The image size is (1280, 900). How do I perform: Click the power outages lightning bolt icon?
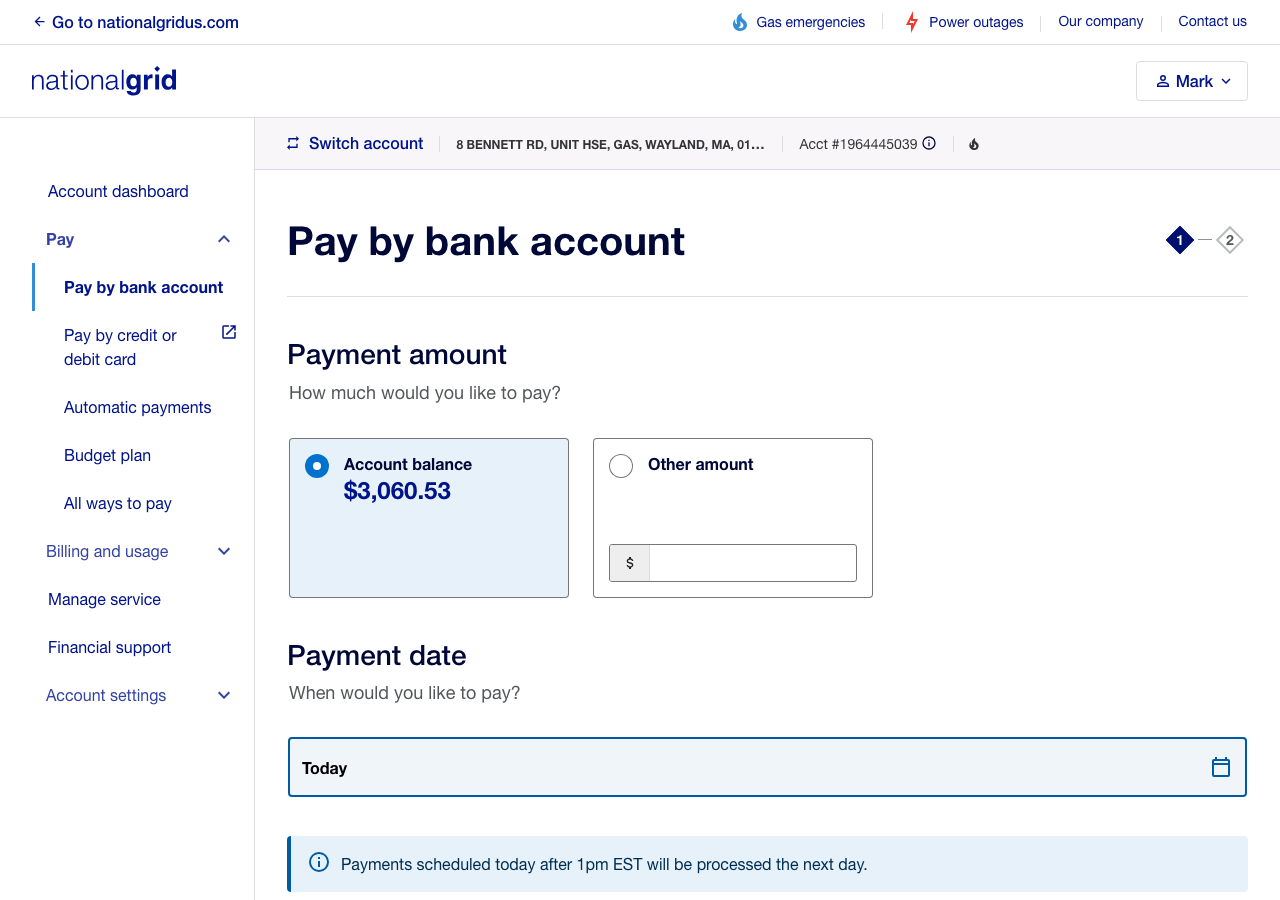tap(911, 22)
